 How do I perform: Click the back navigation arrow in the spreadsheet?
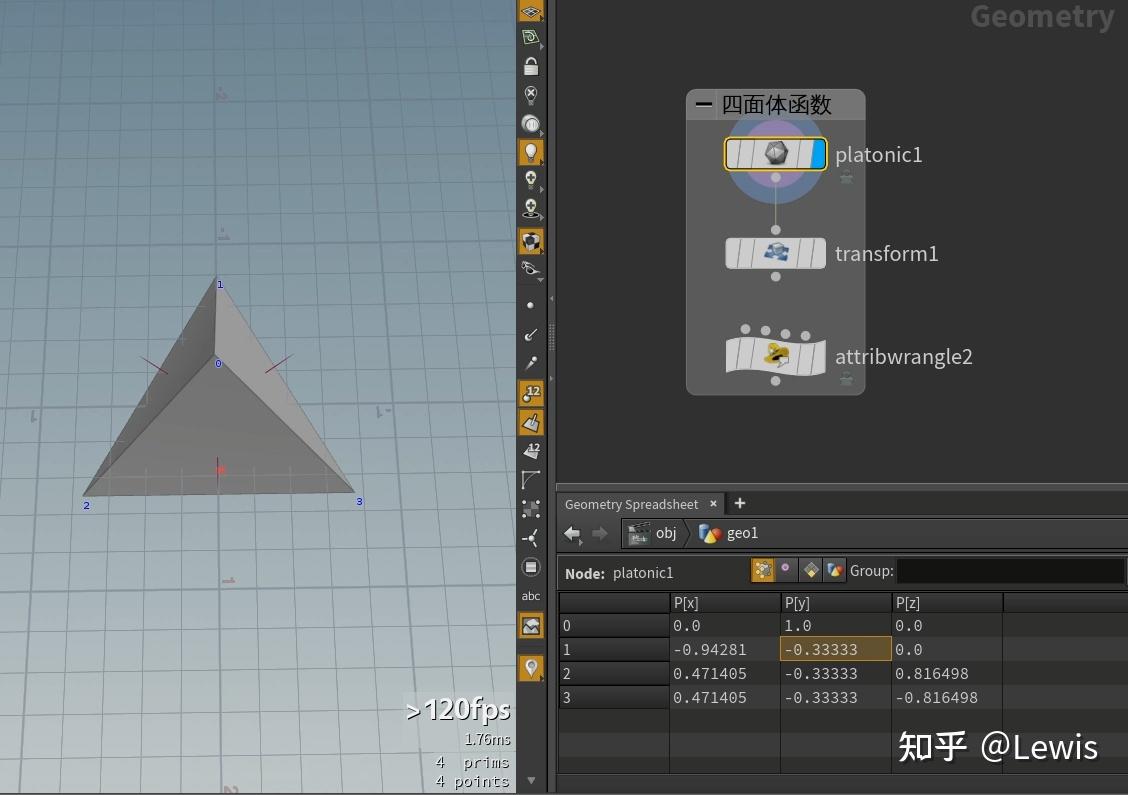(571, 534)
